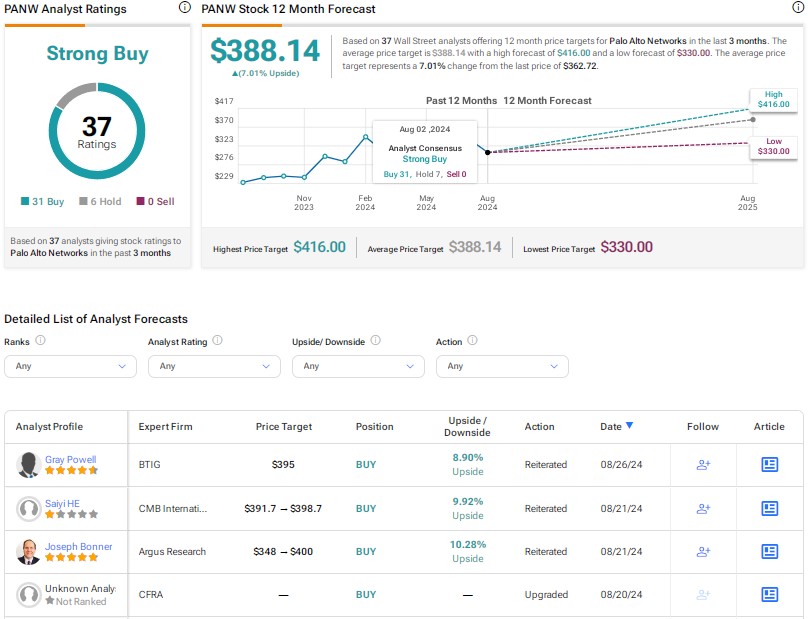Screen dimensions: 808x619
Task: Open article for Argus Research rating
Action: [x=769, y=551]
